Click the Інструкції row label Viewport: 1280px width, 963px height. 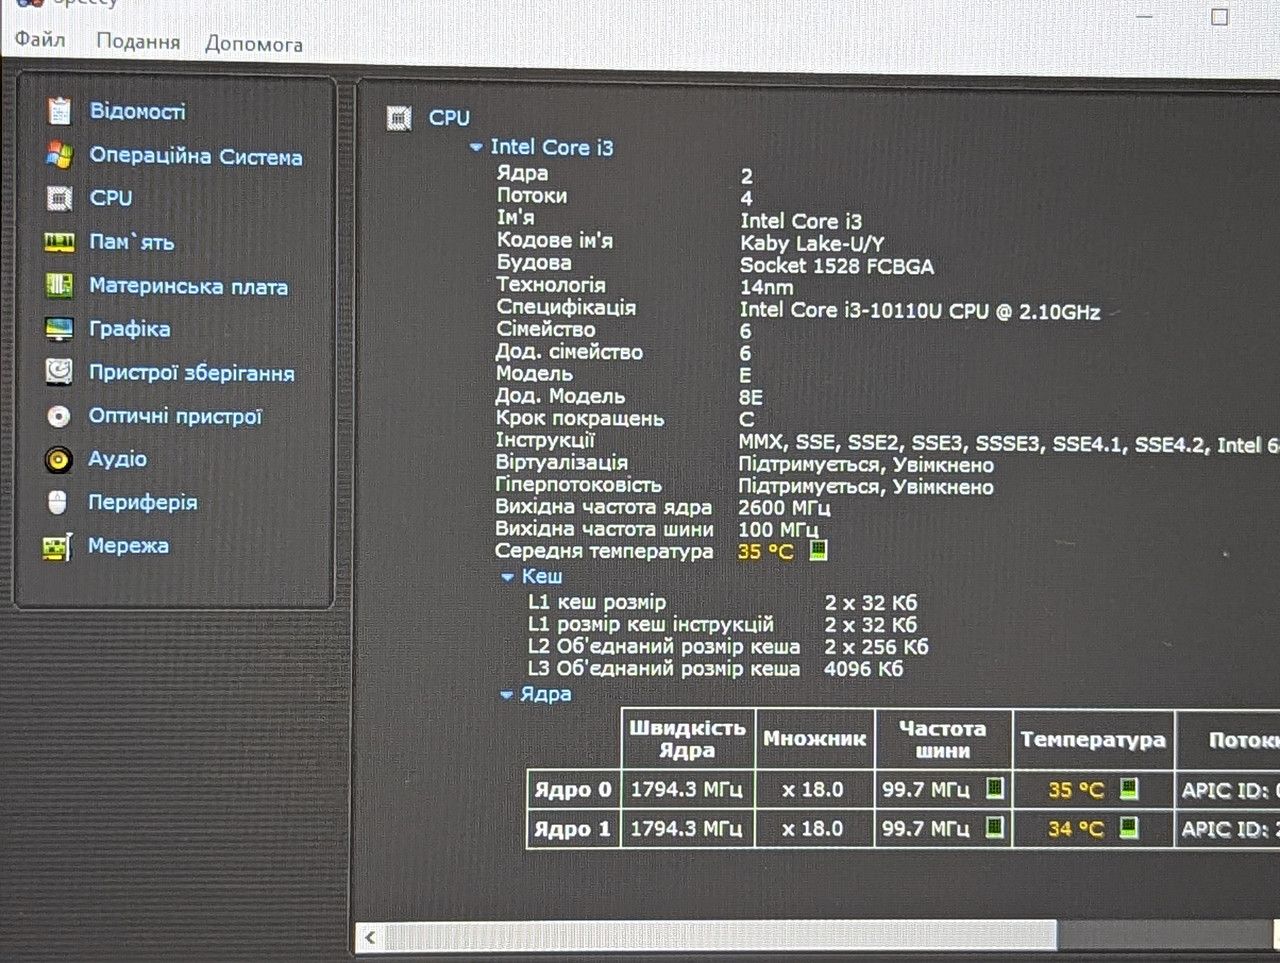[545, 440]
